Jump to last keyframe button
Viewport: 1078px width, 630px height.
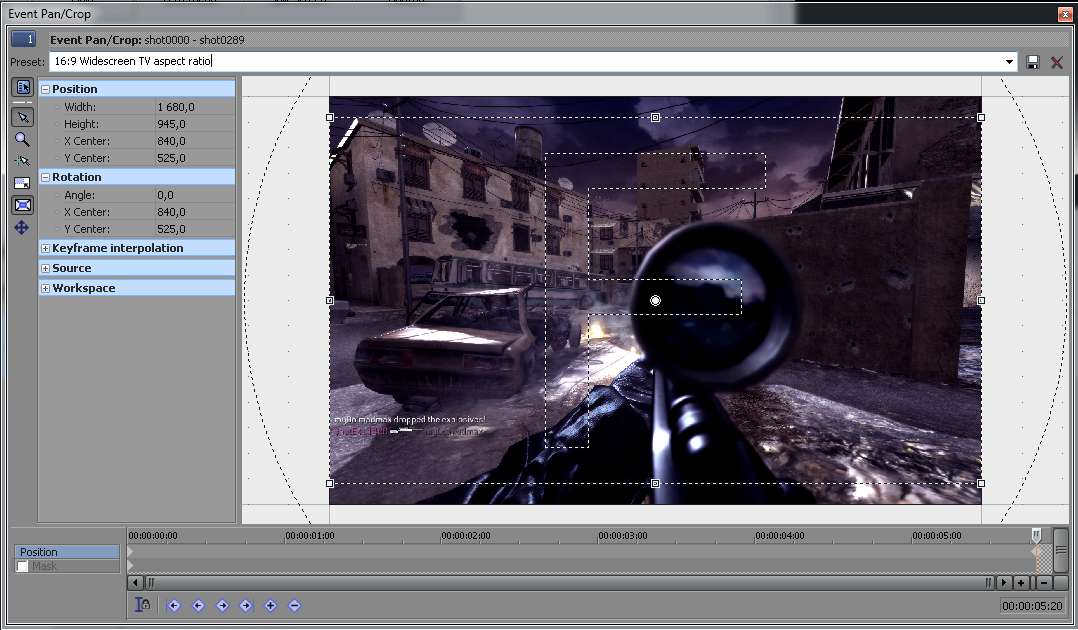(246, 605)
